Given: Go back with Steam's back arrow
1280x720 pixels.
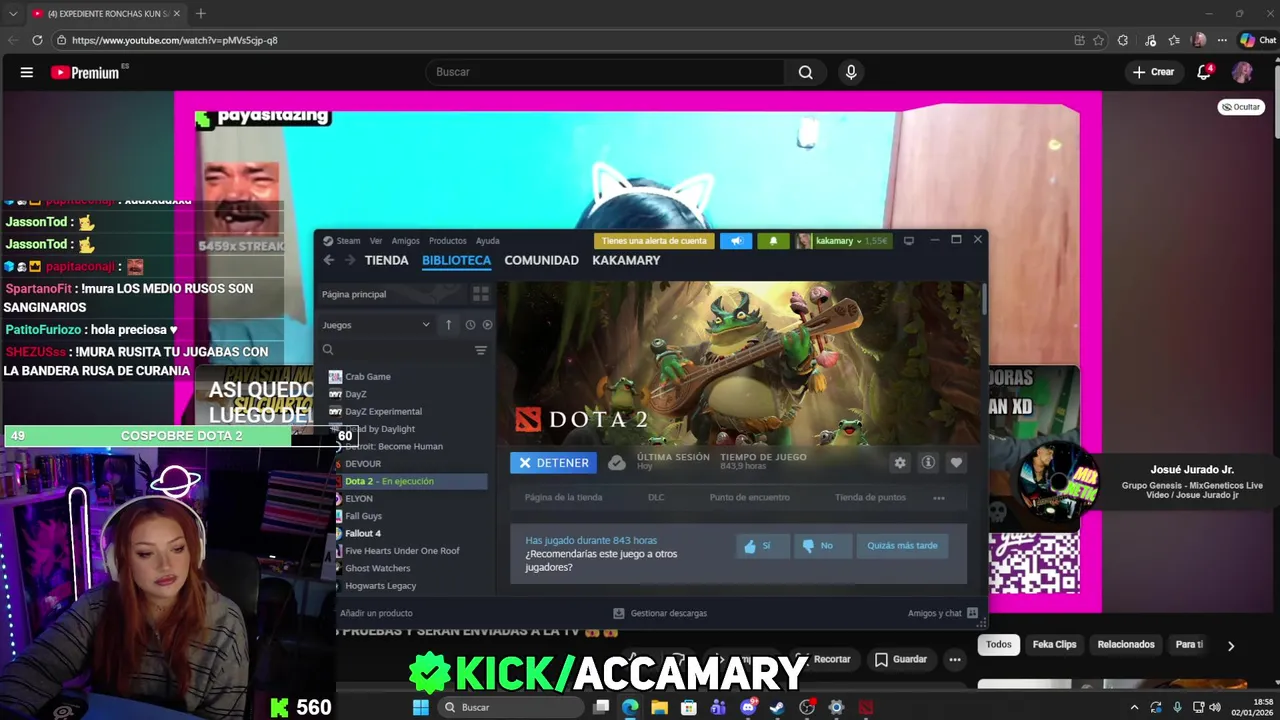Looking at the screenshot, I should (329, 260).
